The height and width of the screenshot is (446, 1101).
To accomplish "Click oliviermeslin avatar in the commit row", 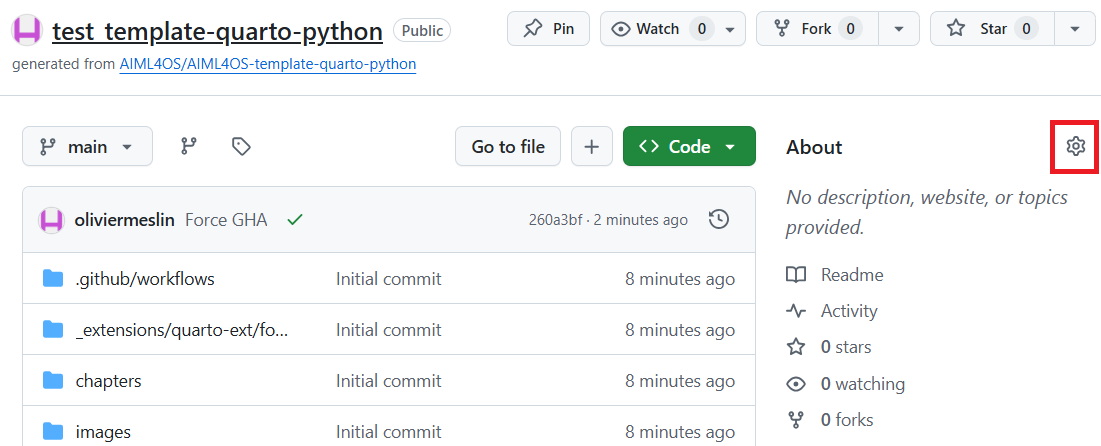I will pyautogui.click(x=52, y=220).
